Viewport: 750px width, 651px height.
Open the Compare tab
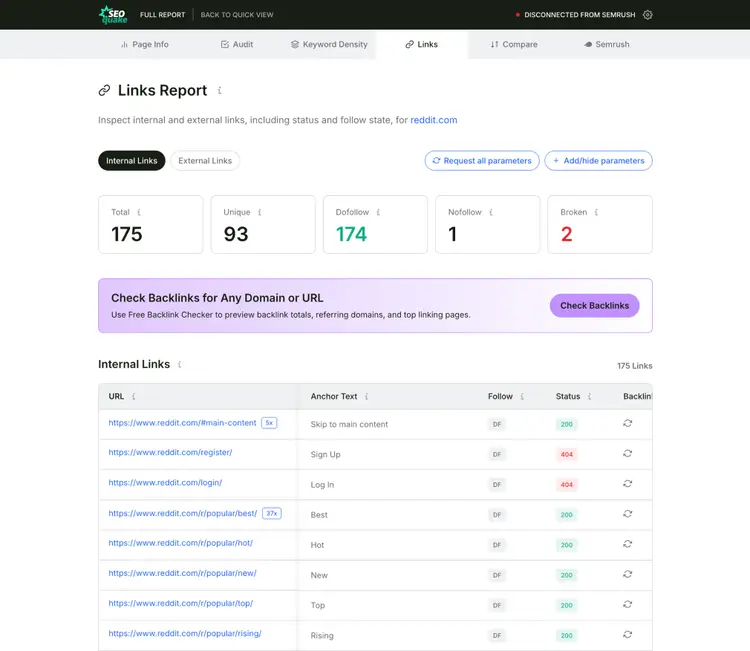(514, 44)
